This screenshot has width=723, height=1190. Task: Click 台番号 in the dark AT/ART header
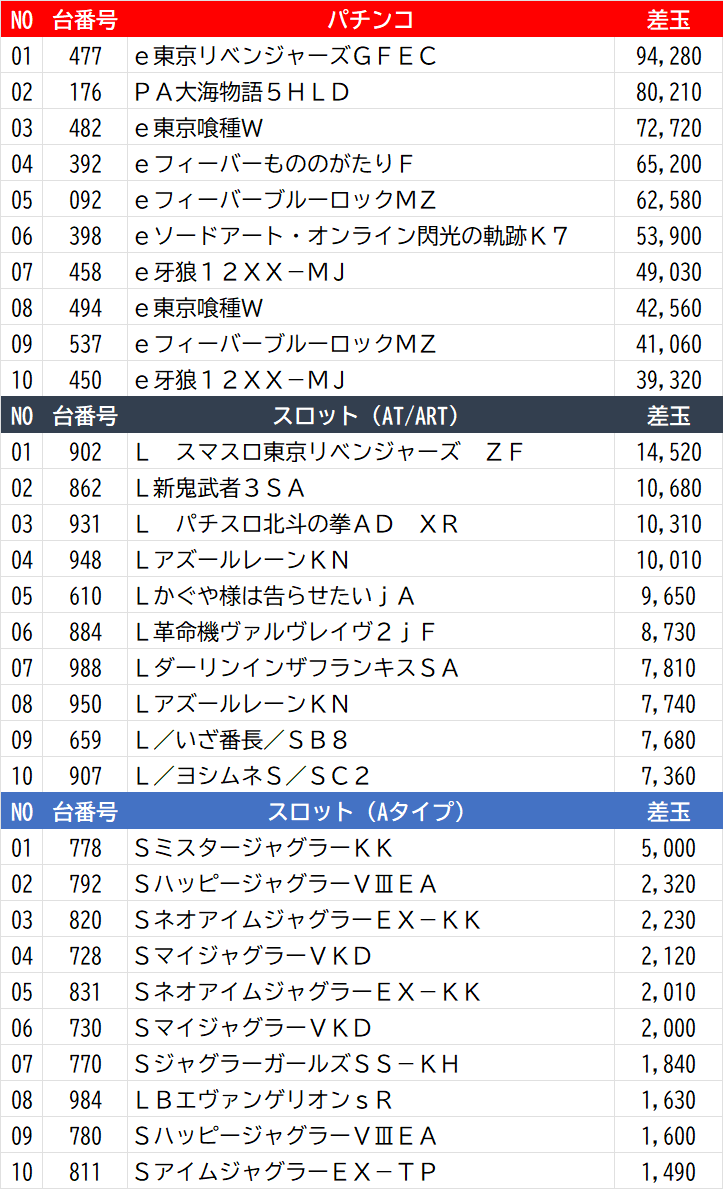pyautogui.click(x=85, y=416)
